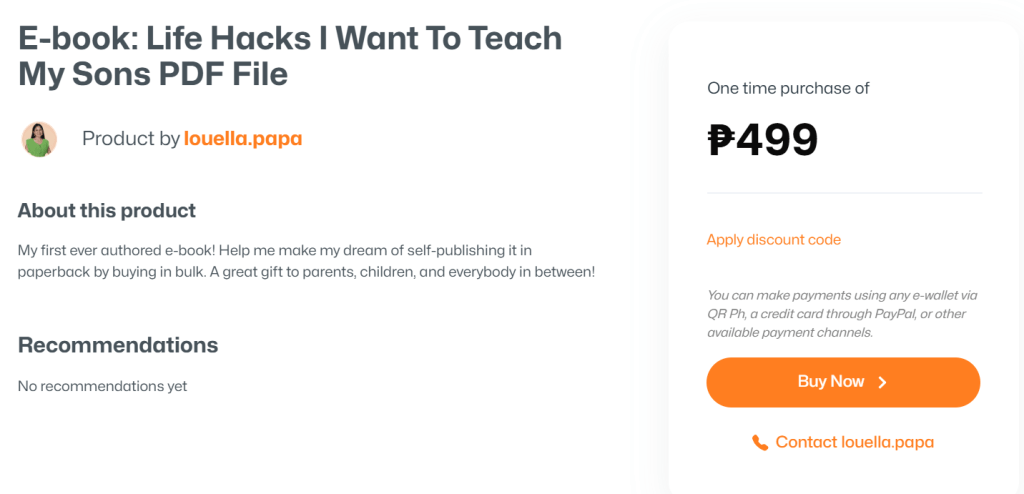Click the "One time purchase of" label

coord(788,88)
